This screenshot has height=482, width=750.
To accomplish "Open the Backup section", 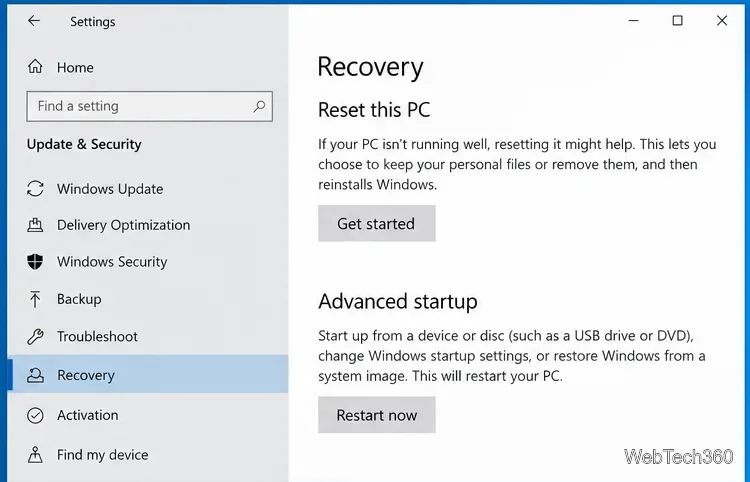I will click(x=79, y=299).
